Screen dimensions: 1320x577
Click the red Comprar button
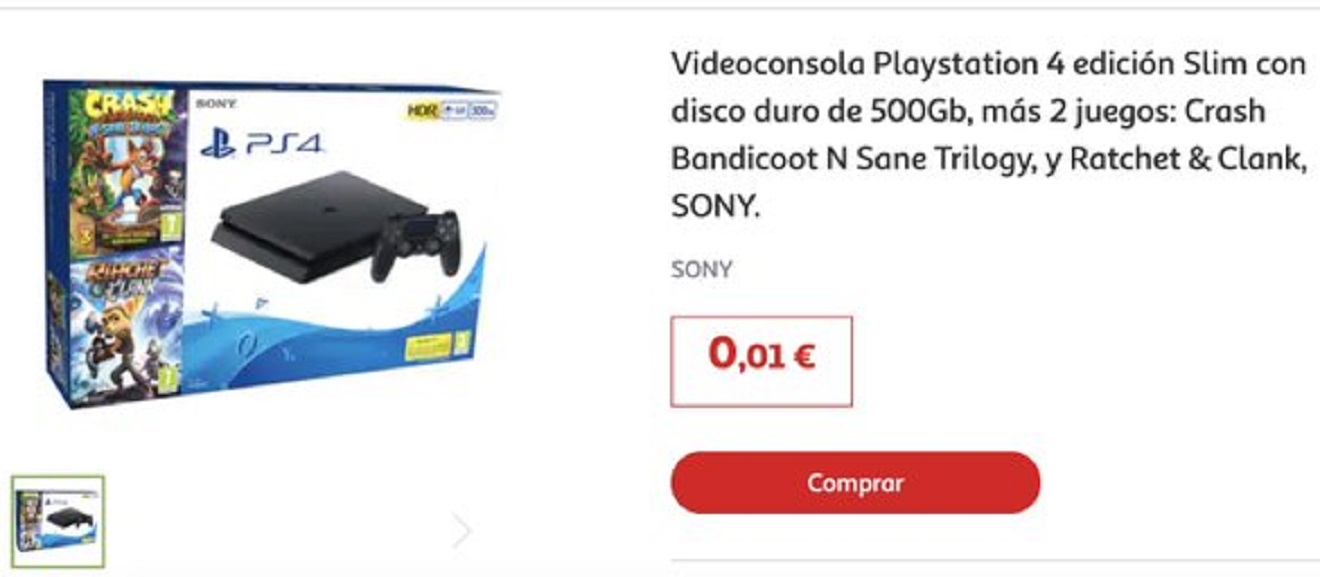pyautogui.click(x=855, y=483)
